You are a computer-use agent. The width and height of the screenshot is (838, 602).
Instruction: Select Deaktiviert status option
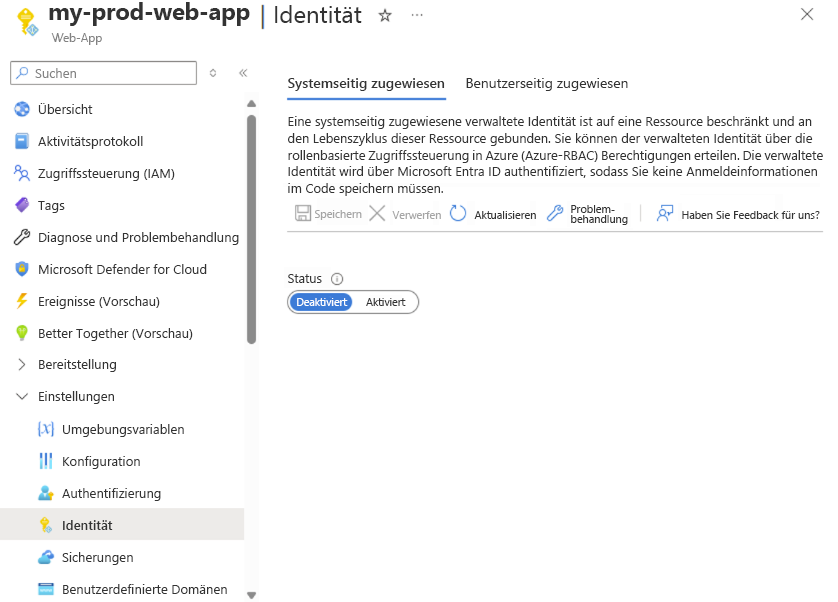coord(322,302)
